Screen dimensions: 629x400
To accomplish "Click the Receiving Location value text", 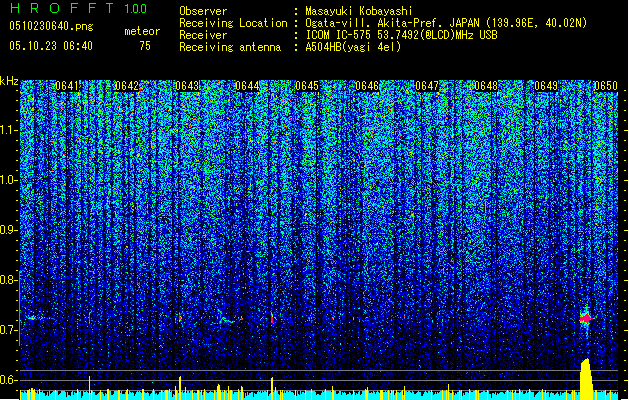I will click(x=446, y=23).
